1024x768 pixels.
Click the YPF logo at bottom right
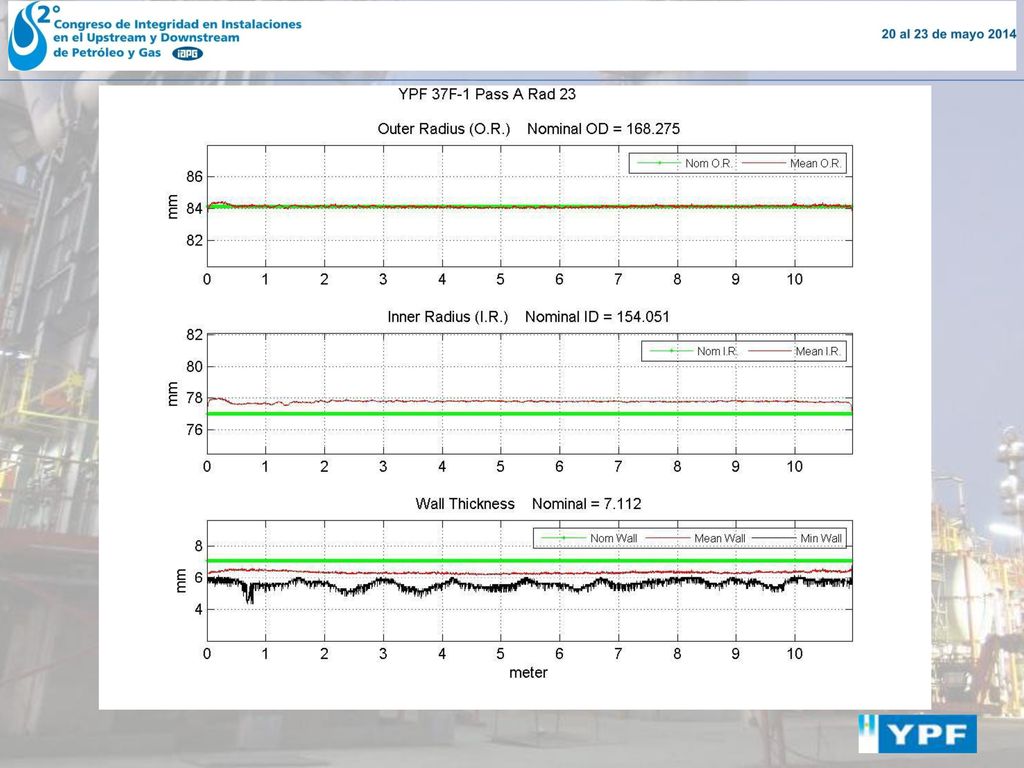pos(918,734)
